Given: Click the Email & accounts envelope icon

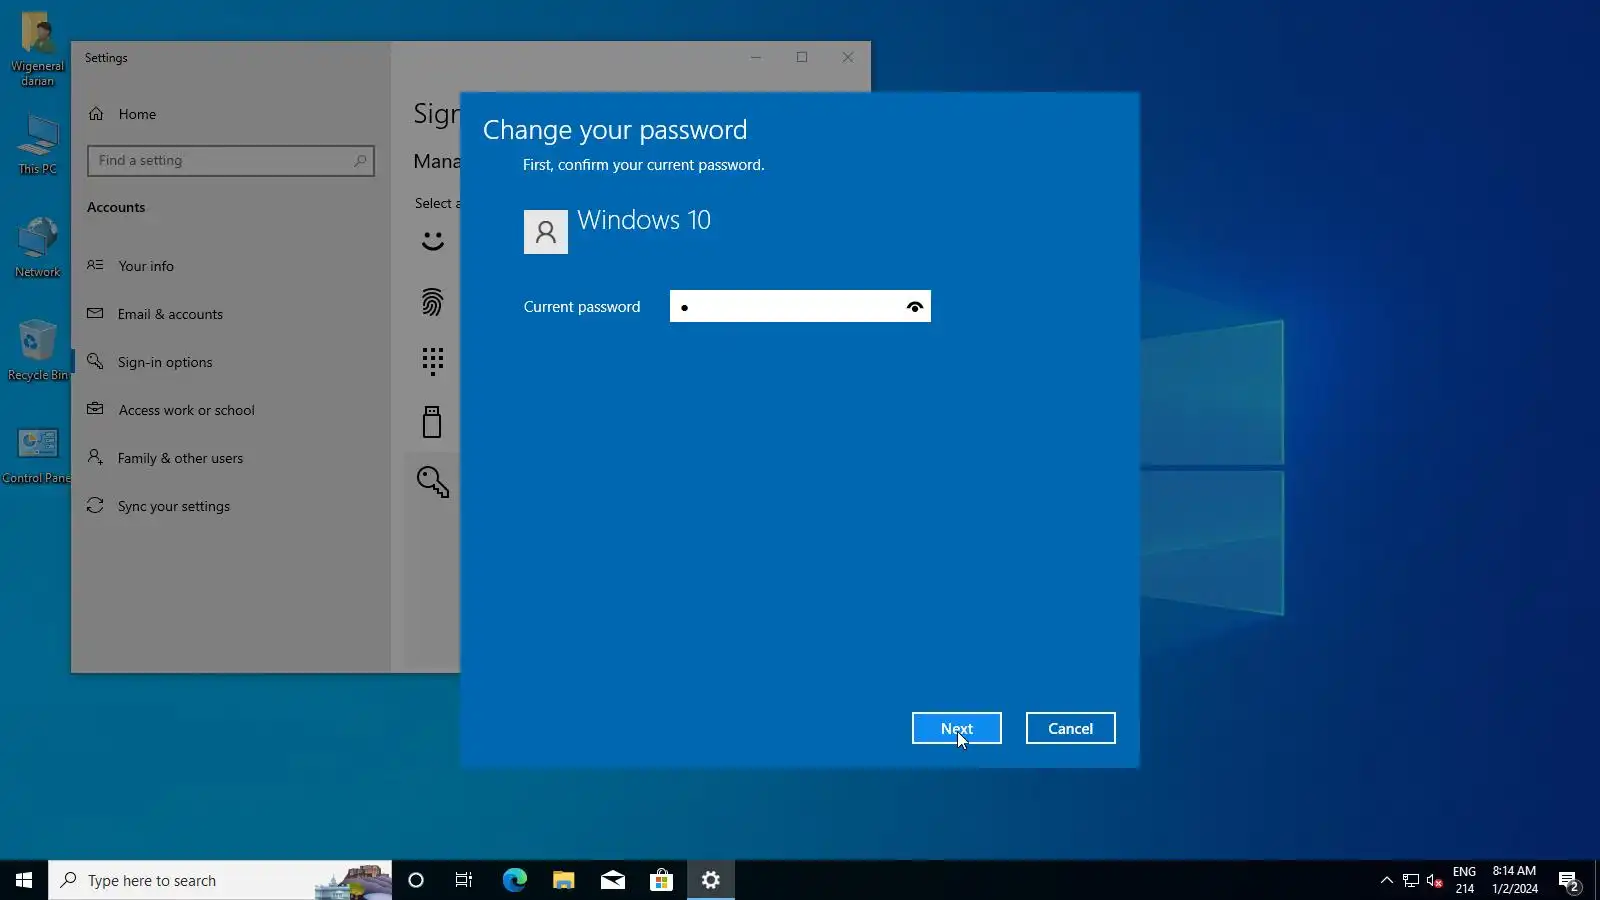Looking at the screenshot, I should tap(95, 313).
